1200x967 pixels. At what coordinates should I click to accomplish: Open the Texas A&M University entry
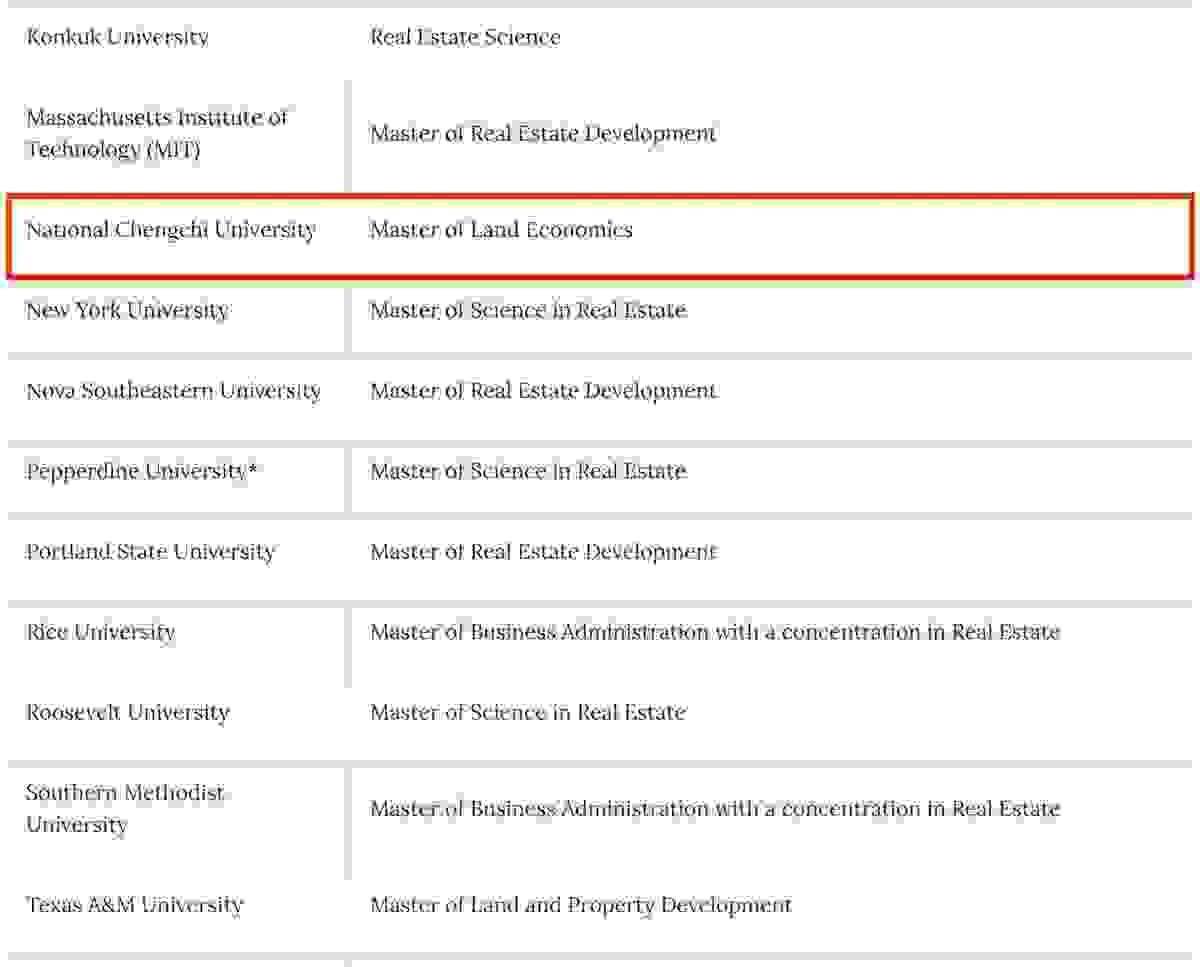(134, 905)
